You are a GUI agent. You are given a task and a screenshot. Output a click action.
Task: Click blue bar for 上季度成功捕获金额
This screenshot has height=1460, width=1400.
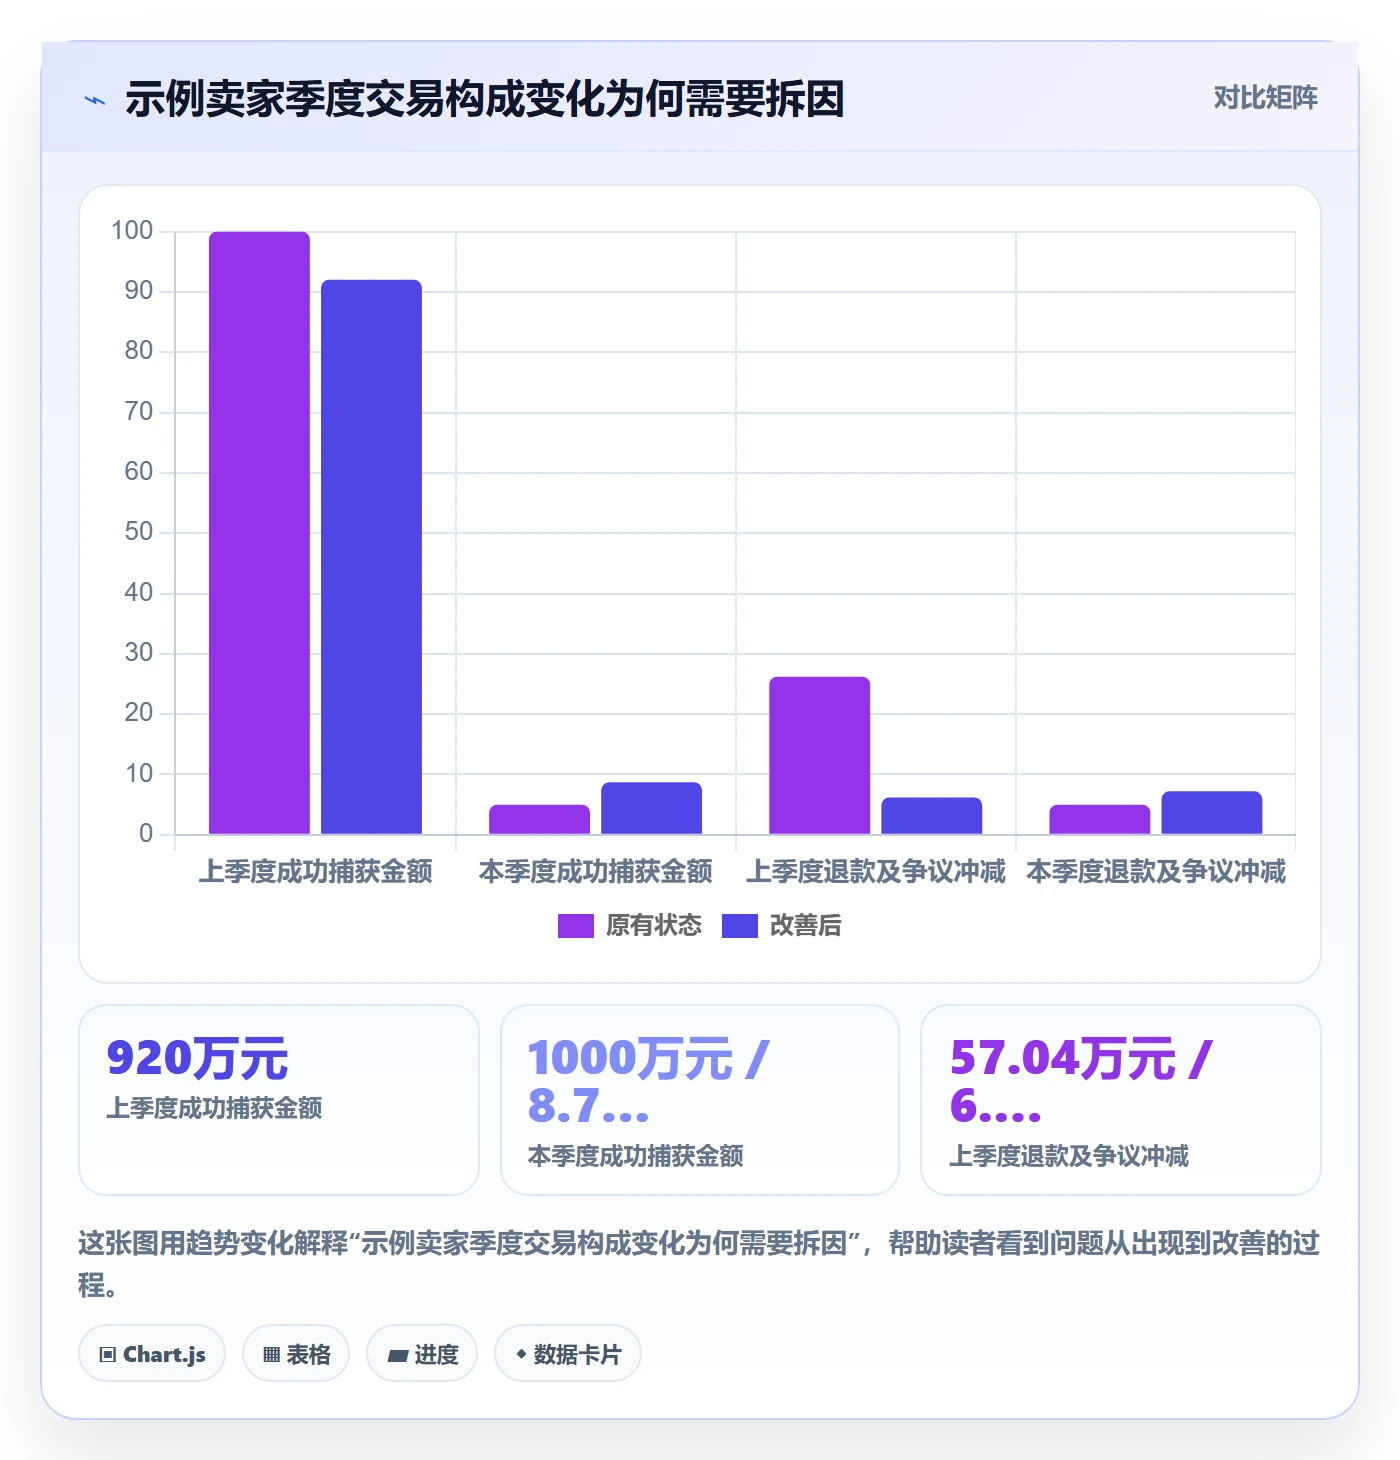tap(371, 557)
